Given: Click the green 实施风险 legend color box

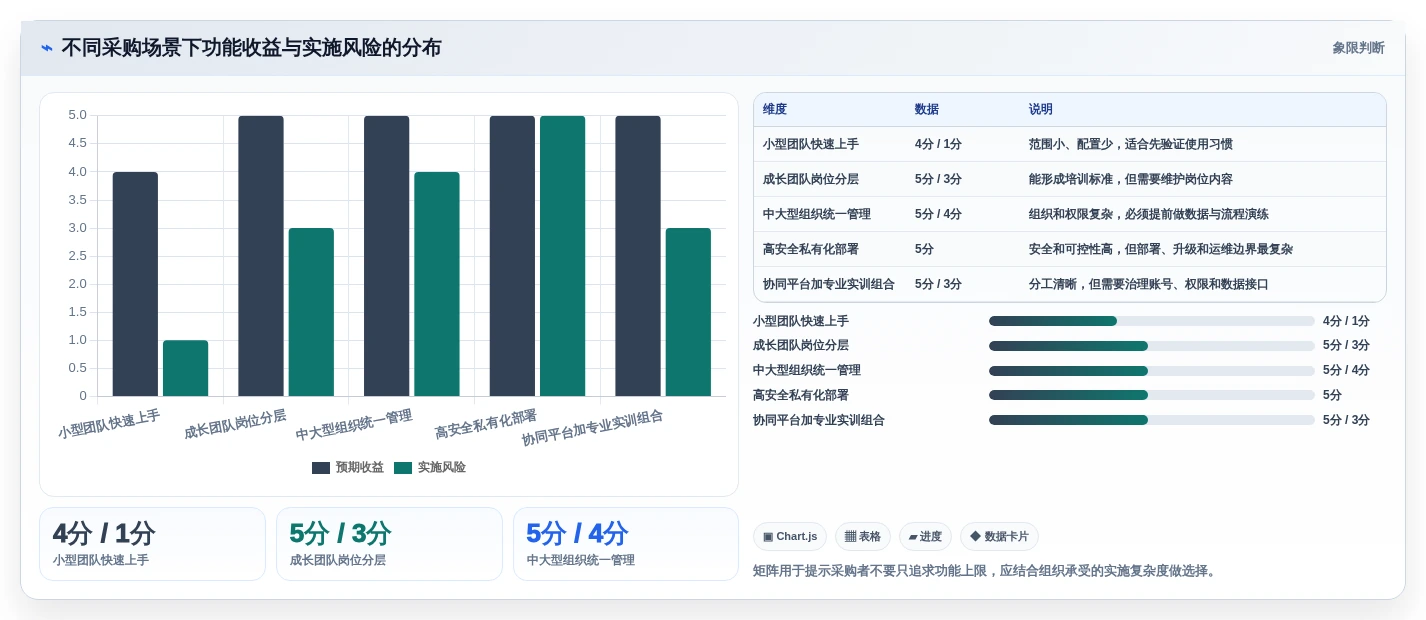Looking at the screenshot, I should pyautogui.click(x=403, y=468).
